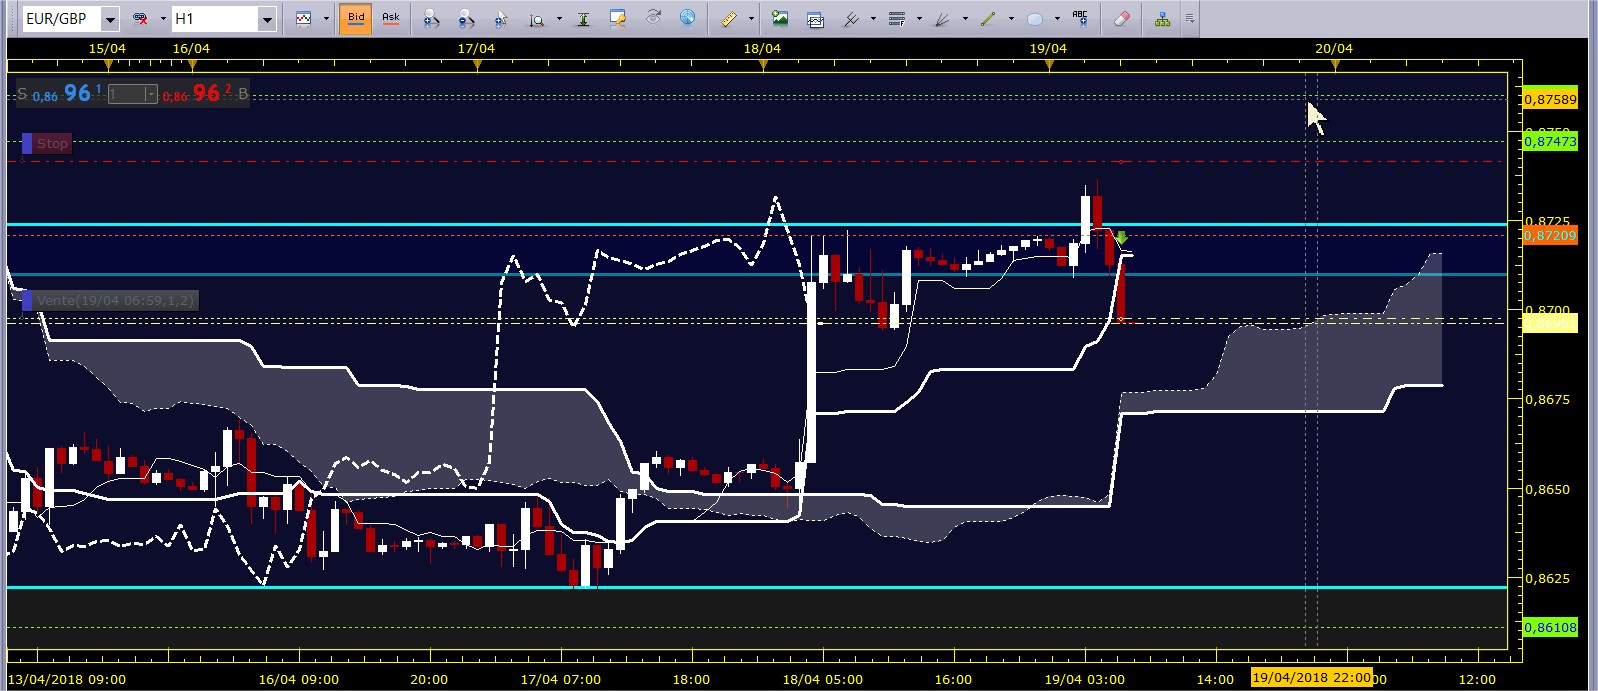
Task: Select the green trend line tool
Action: point(988,18)
